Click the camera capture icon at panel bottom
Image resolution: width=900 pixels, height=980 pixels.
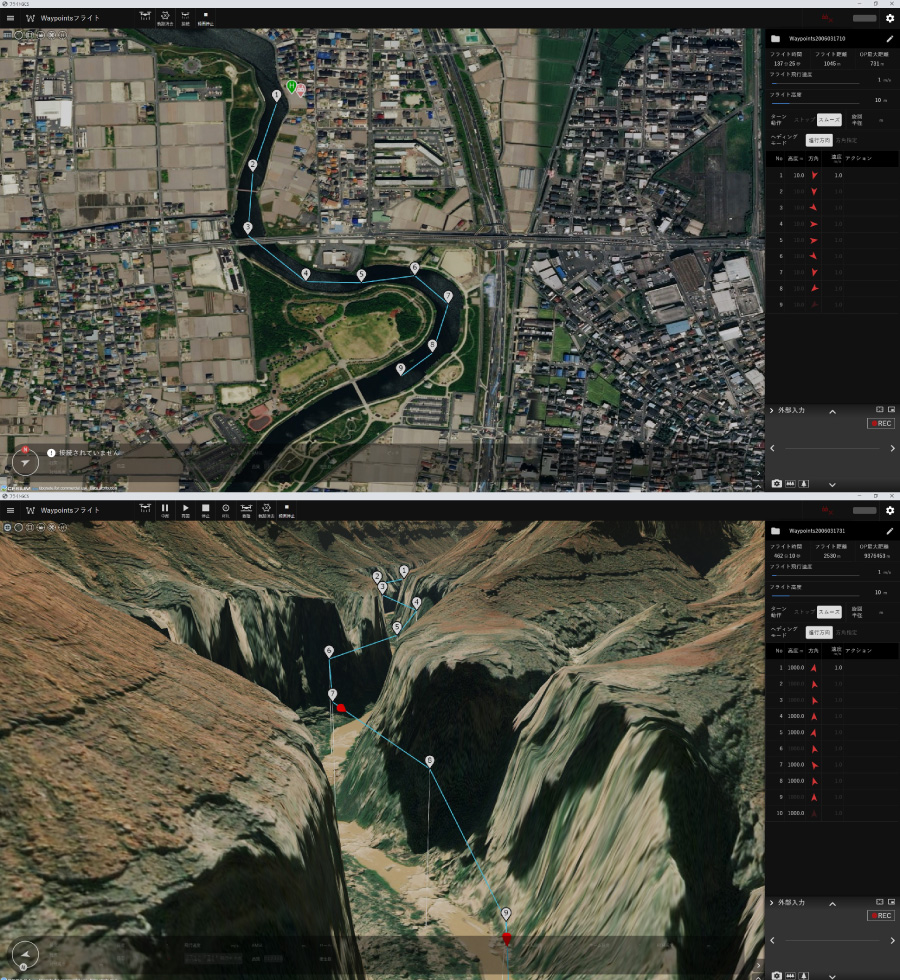[x=777, y=483]
